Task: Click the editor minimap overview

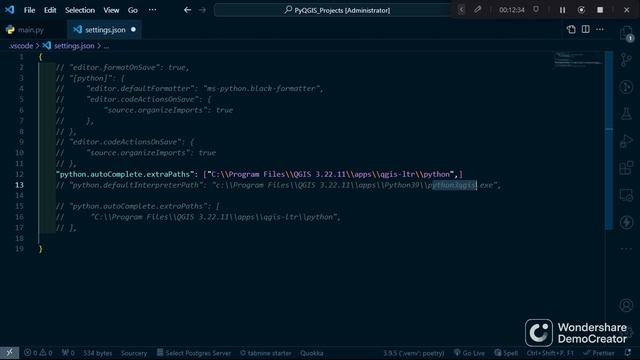Action: click(x=579, y=59)
